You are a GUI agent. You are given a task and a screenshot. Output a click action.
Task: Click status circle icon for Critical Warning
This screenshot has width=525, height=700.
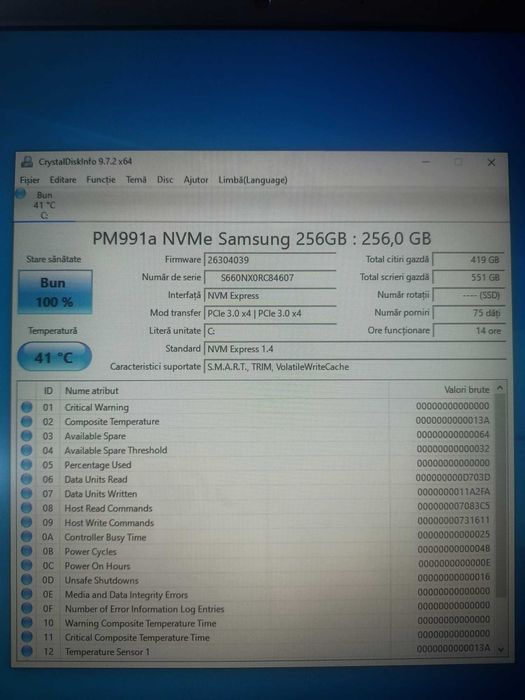[x=27, y=407]
